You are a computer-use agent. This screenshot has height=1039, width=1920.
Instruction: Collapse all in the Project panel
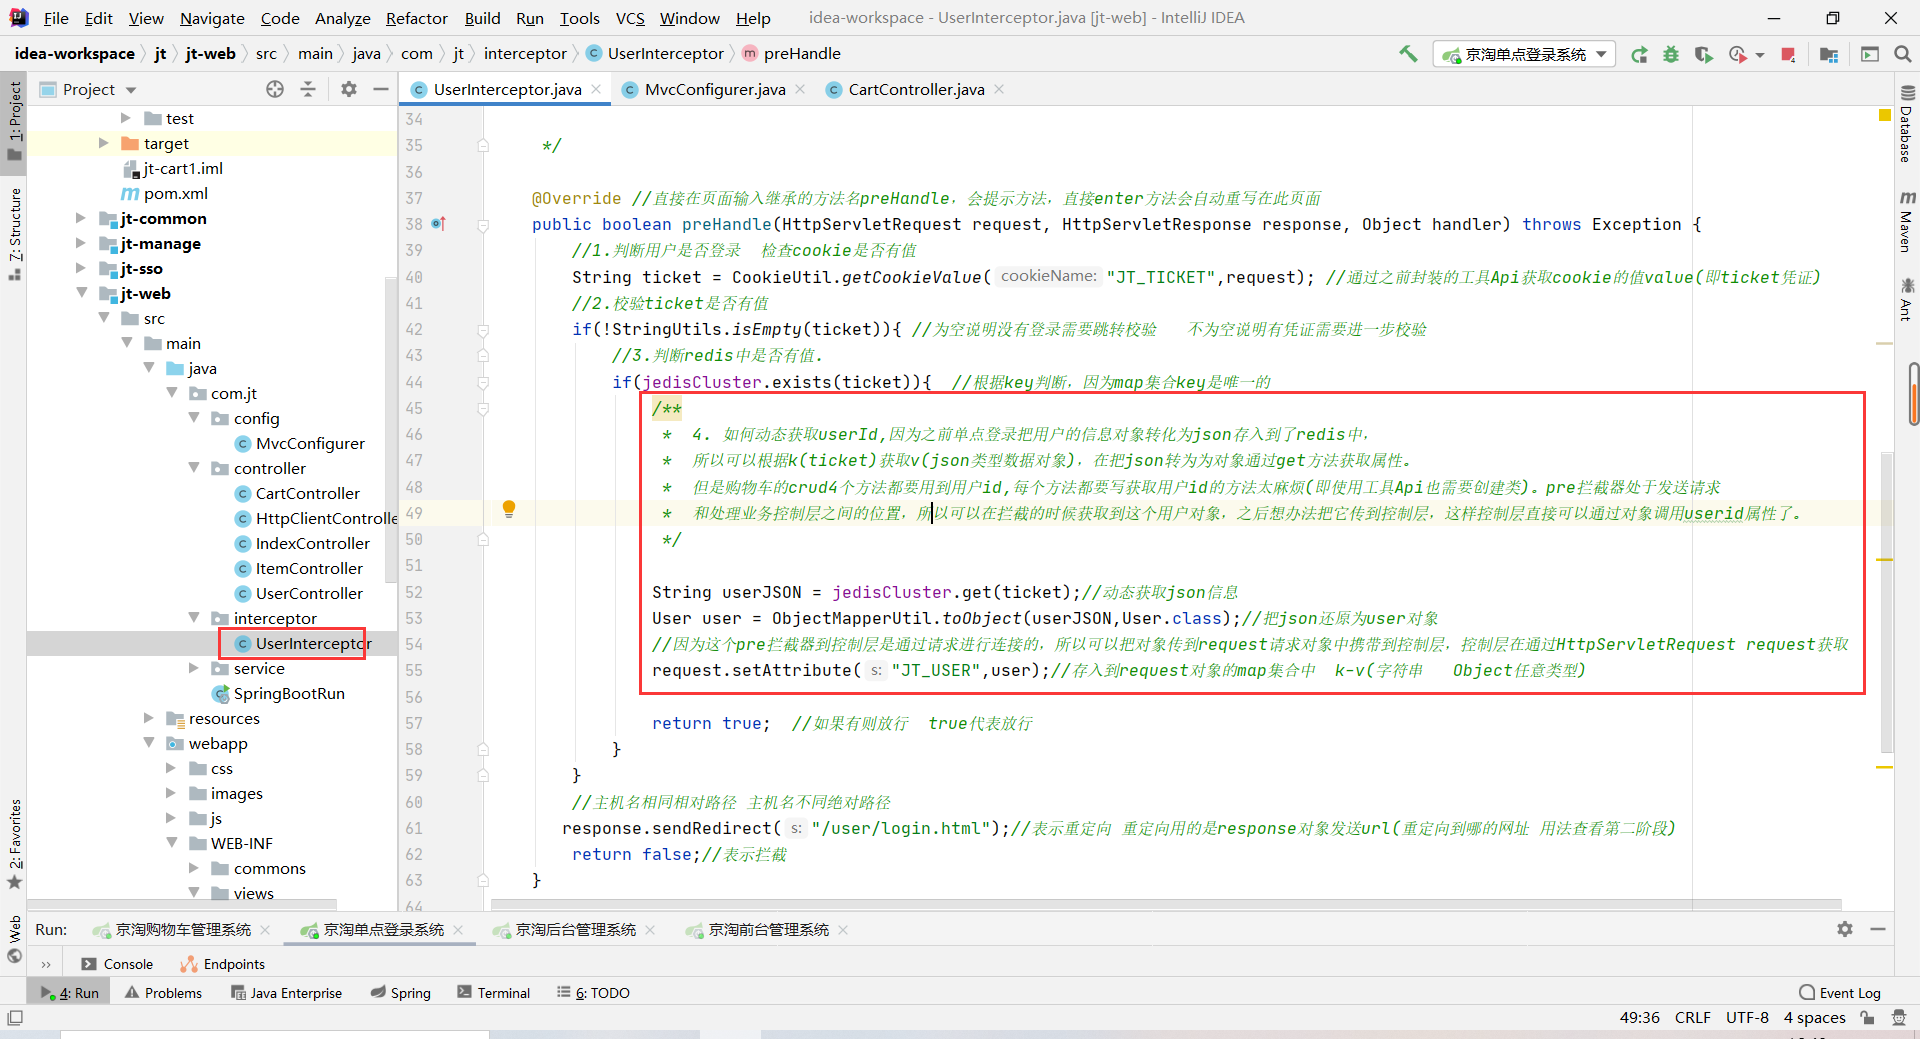click(x=308, y=89)
